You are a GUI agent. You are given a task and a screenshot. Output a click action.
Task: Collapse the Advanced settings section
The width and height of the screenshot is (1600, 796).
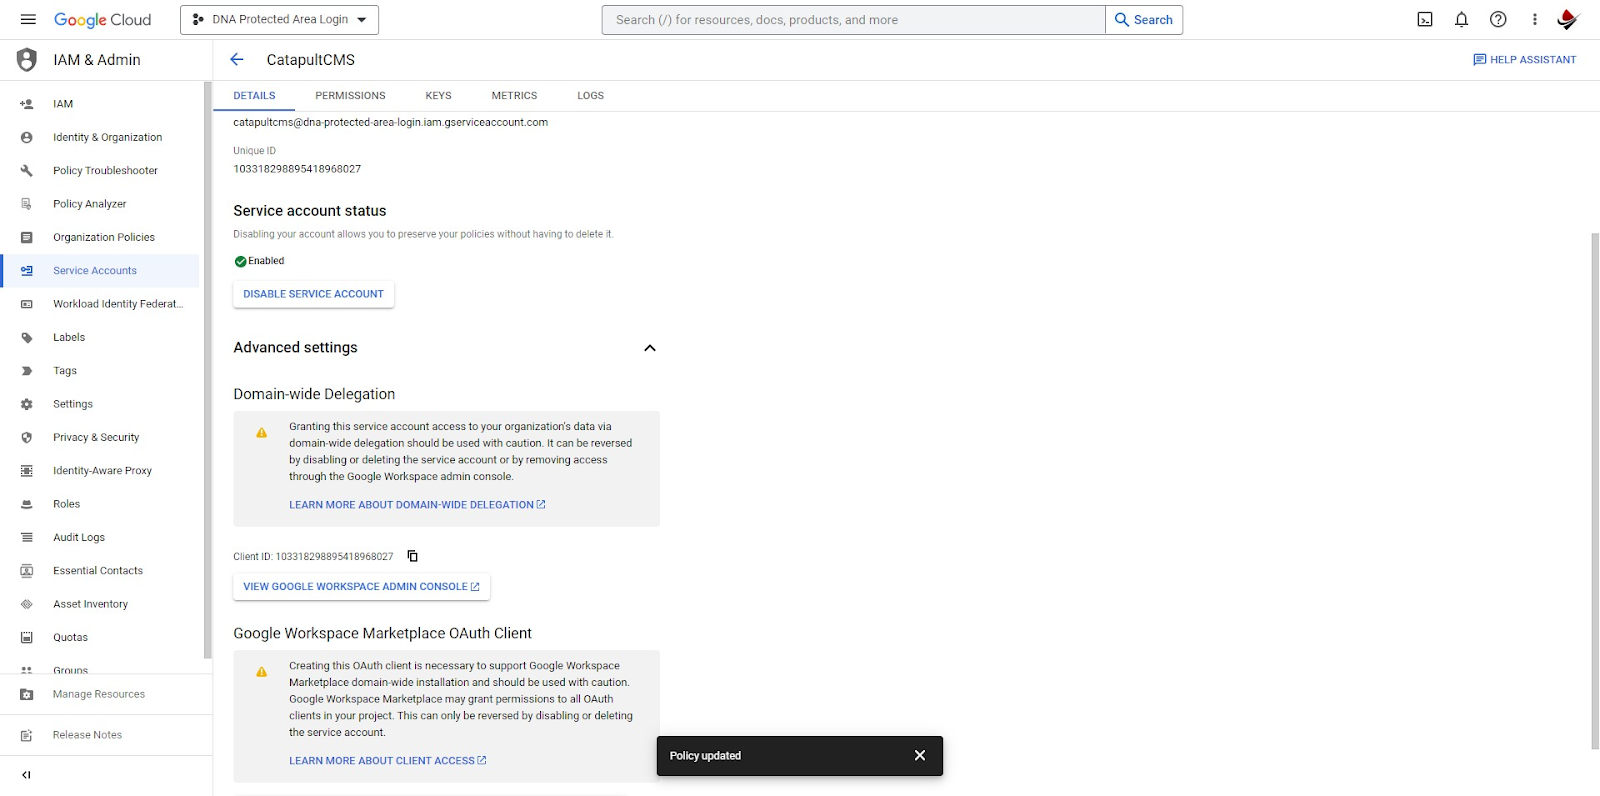(x=650, y=348)
